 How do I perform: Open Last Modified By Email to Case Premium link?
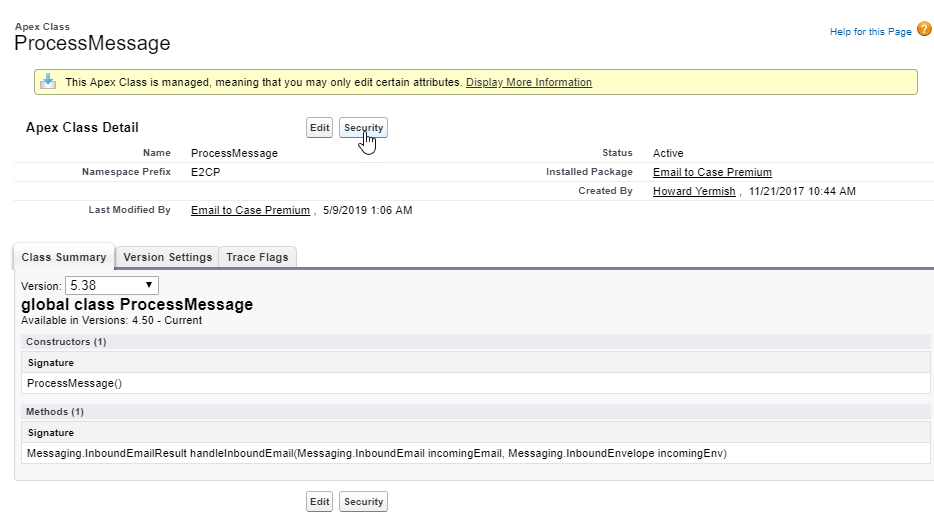click(250, 210)
